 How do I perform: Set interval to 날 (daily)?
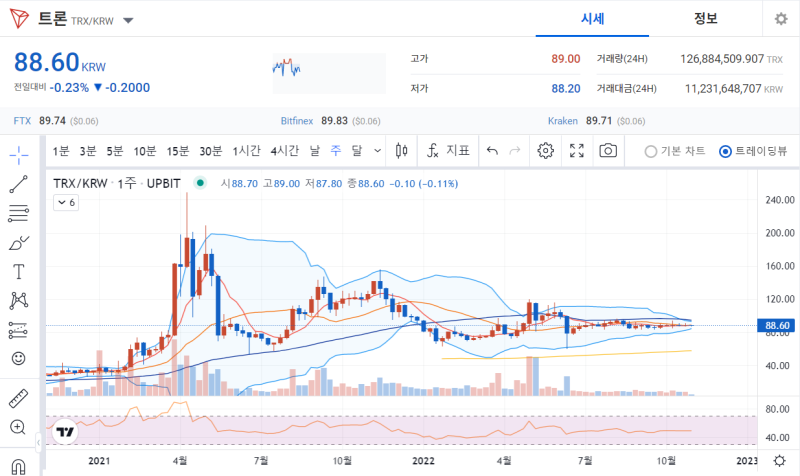[x=315, y=151]
